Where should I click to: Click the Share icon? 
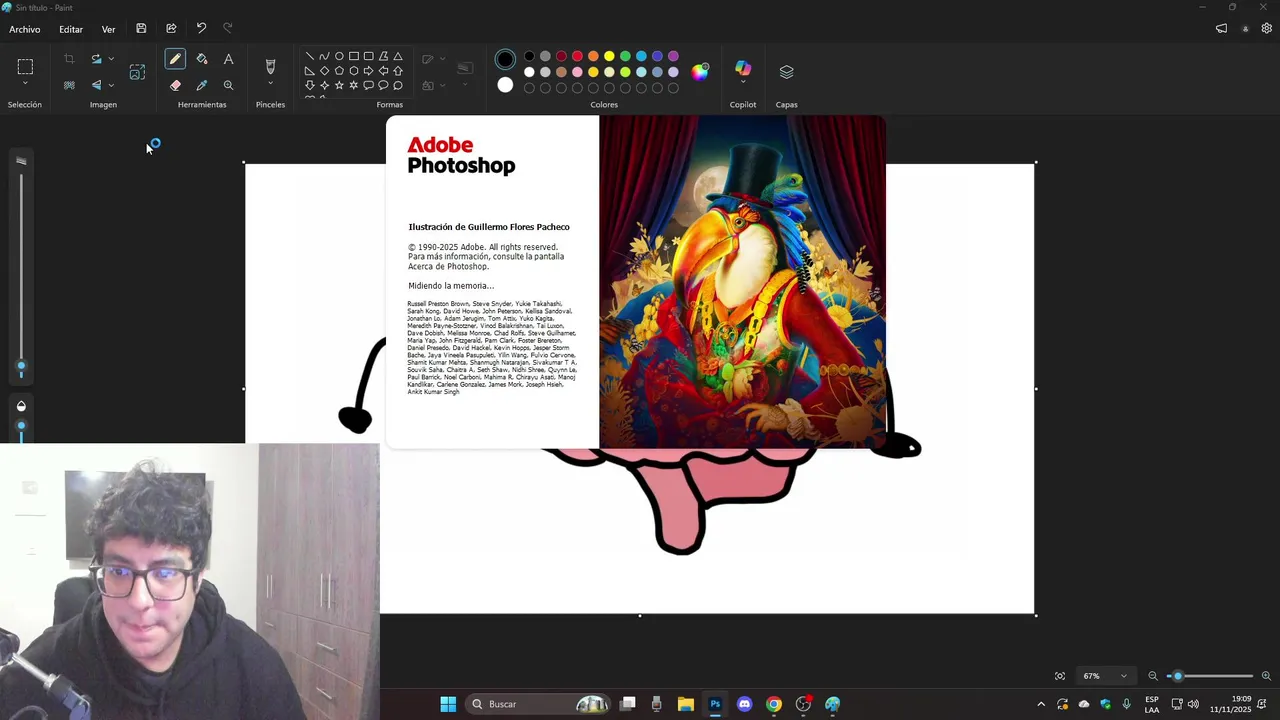pos(171,29)
